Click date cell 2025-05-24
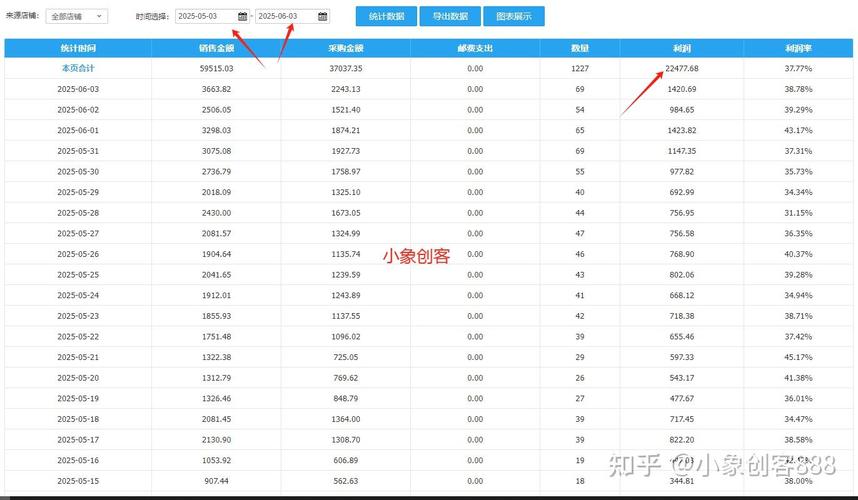Screen dimensions: 858x500 coord(78,295)
